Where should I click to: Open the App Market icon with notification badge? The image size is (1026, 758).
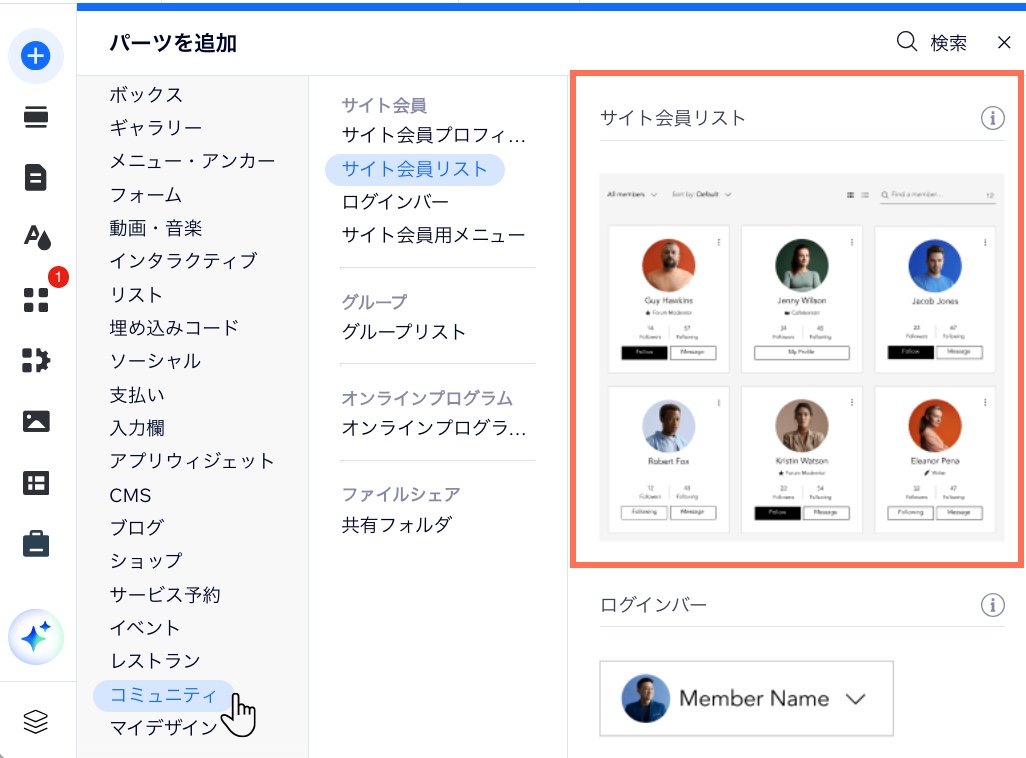(36, 297)
